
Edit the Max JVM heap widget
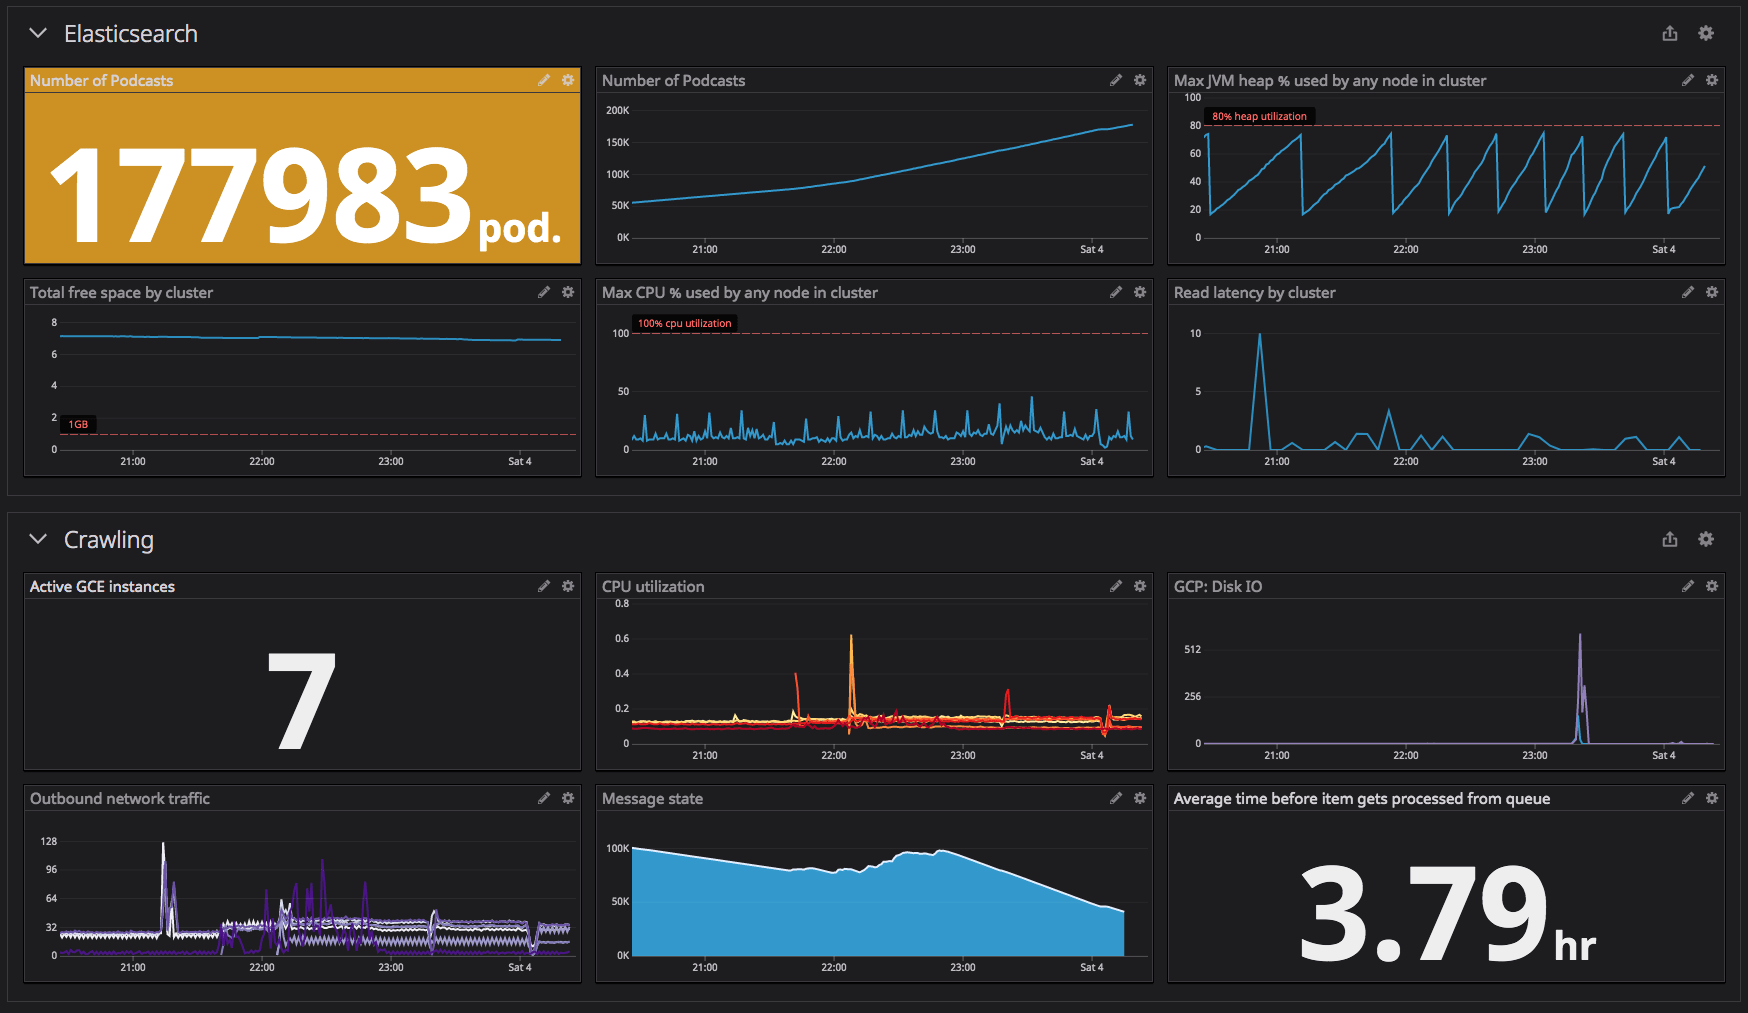pos(1688,80)
